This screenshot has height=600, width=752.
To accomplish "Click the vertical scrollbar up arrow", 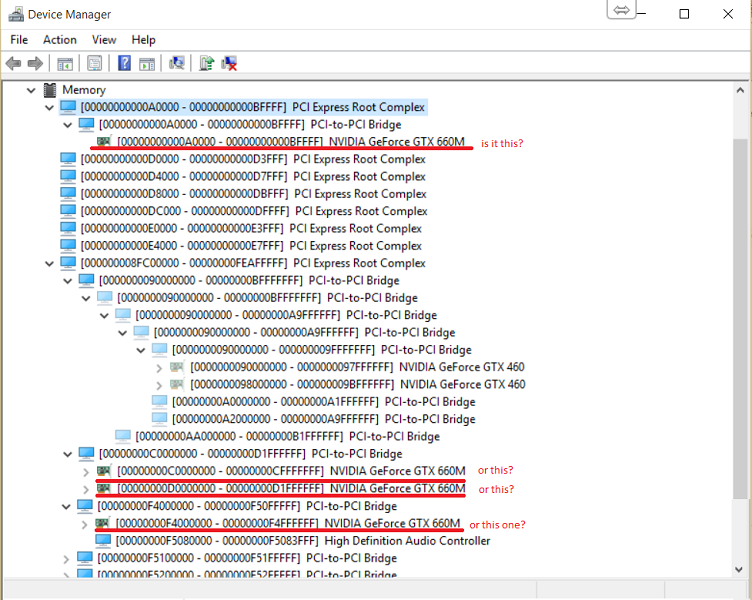I will pos(740,90).
